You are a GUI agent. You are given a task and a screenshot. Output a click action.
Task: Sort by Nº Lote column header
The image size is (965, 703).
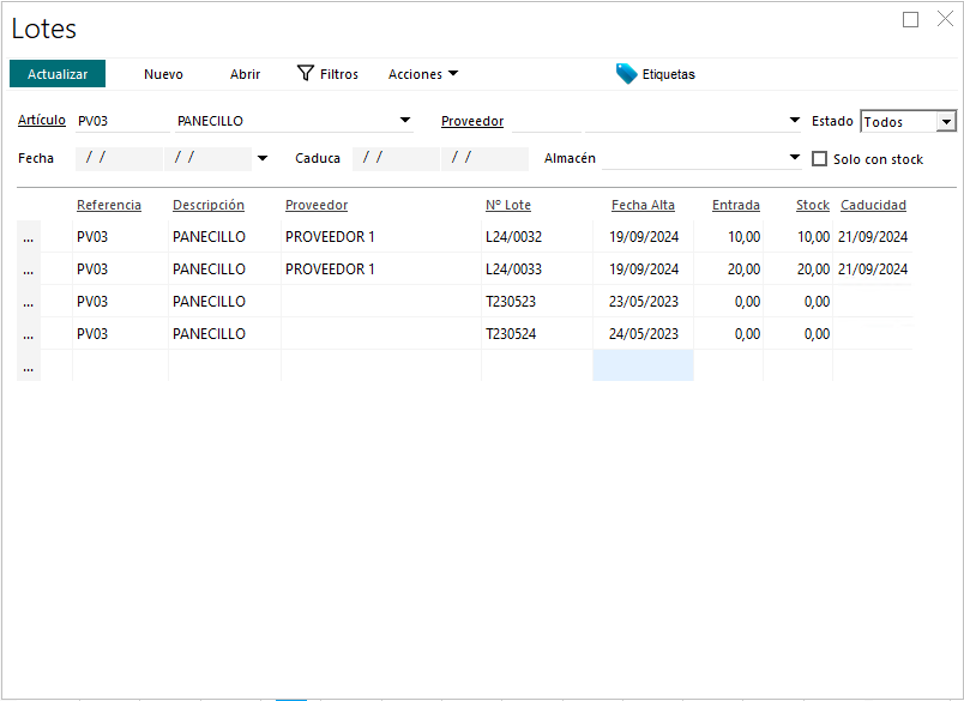[508, 205]
